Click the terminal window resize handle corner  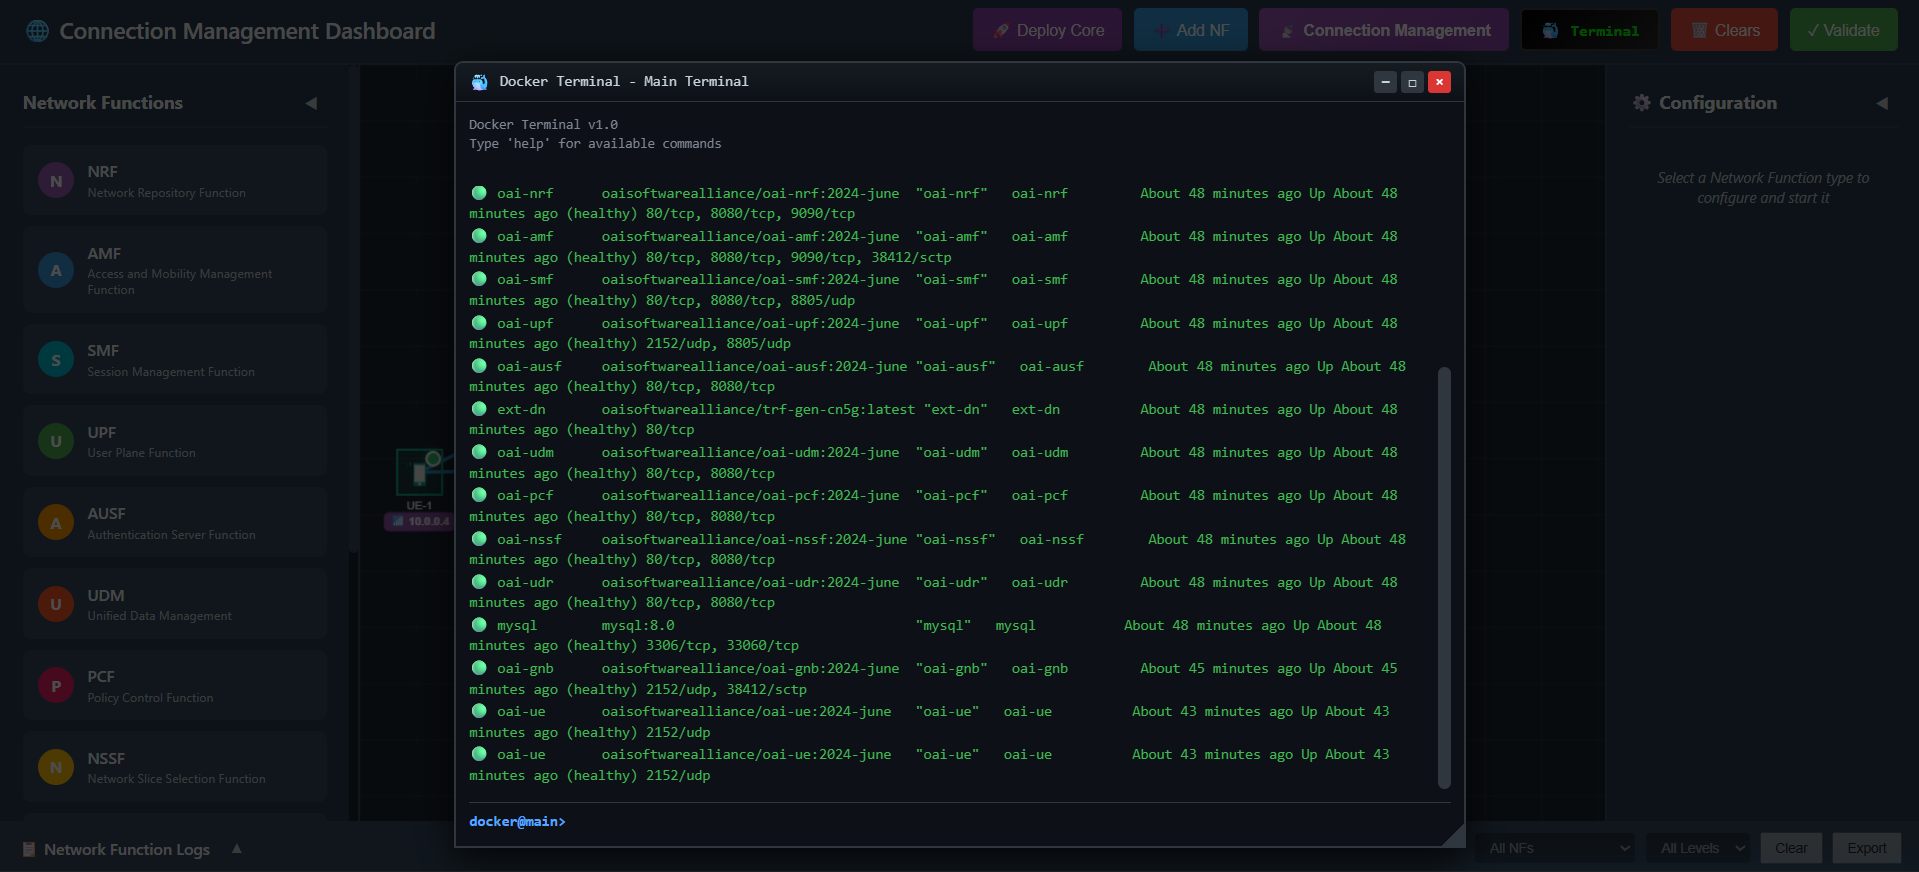1455,836
